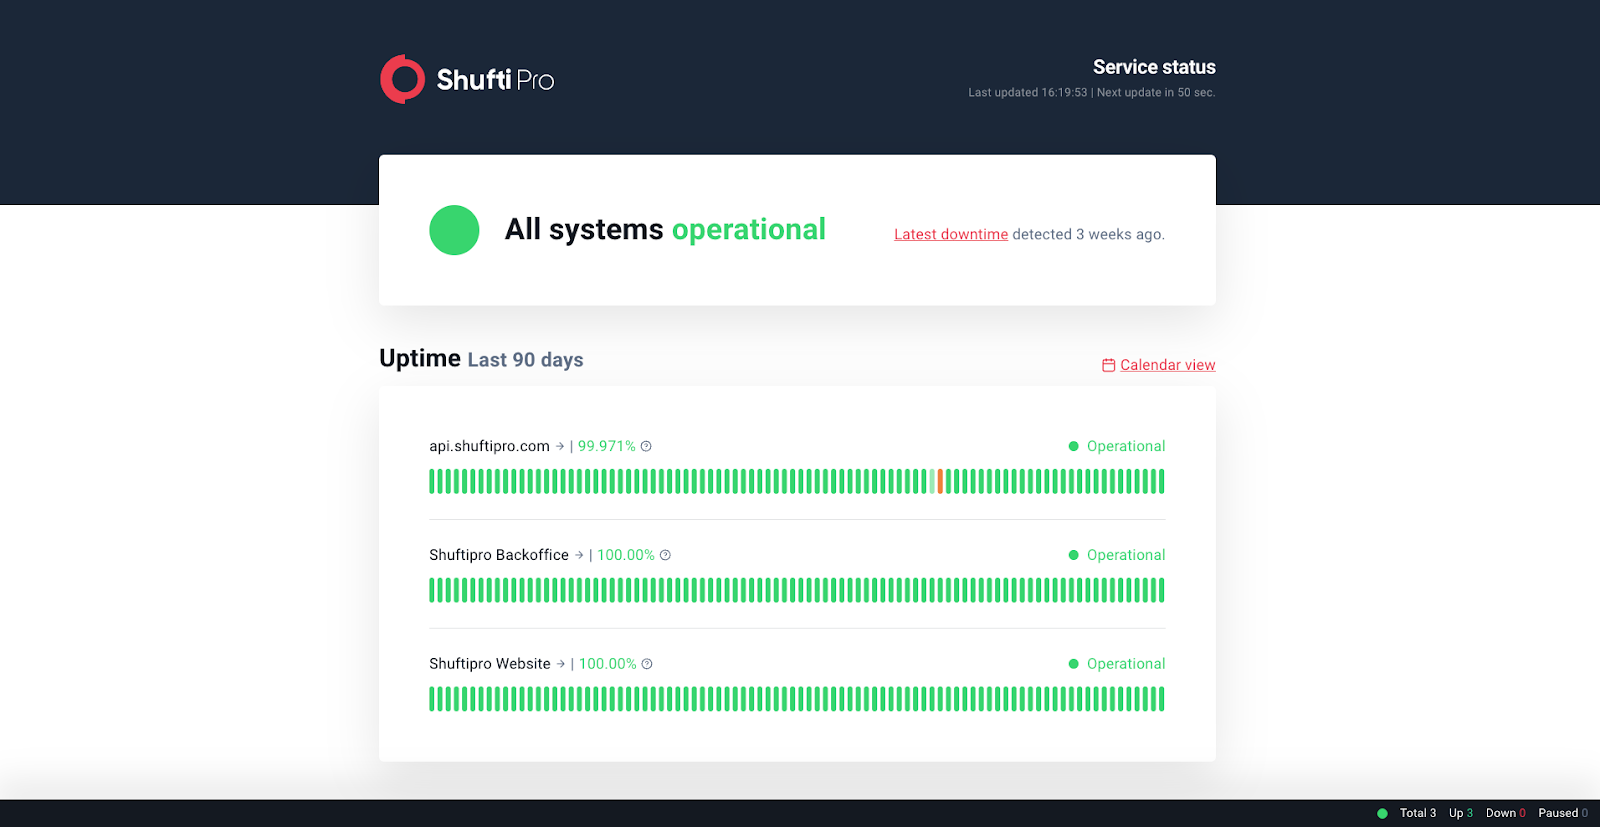Click the green dot beside api.shuftipro.com Operational

pyautogui.click(x=1073, y=446)
